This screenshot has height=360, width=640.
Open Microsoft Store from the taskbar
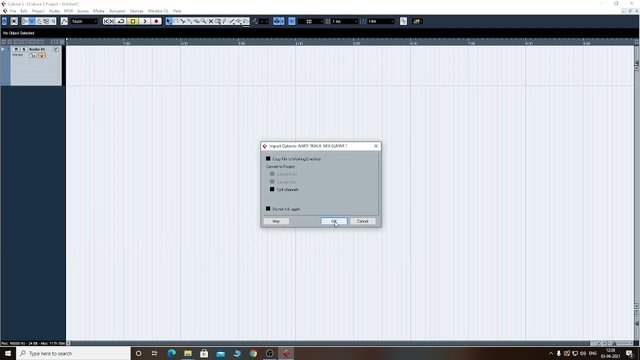pos(204,353)
